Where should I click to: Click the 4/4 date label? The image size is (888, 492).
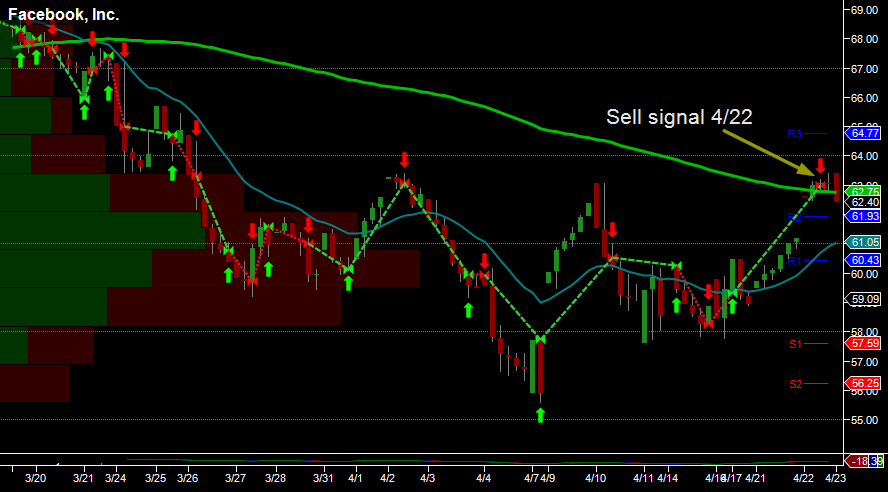tap(483, 478)
